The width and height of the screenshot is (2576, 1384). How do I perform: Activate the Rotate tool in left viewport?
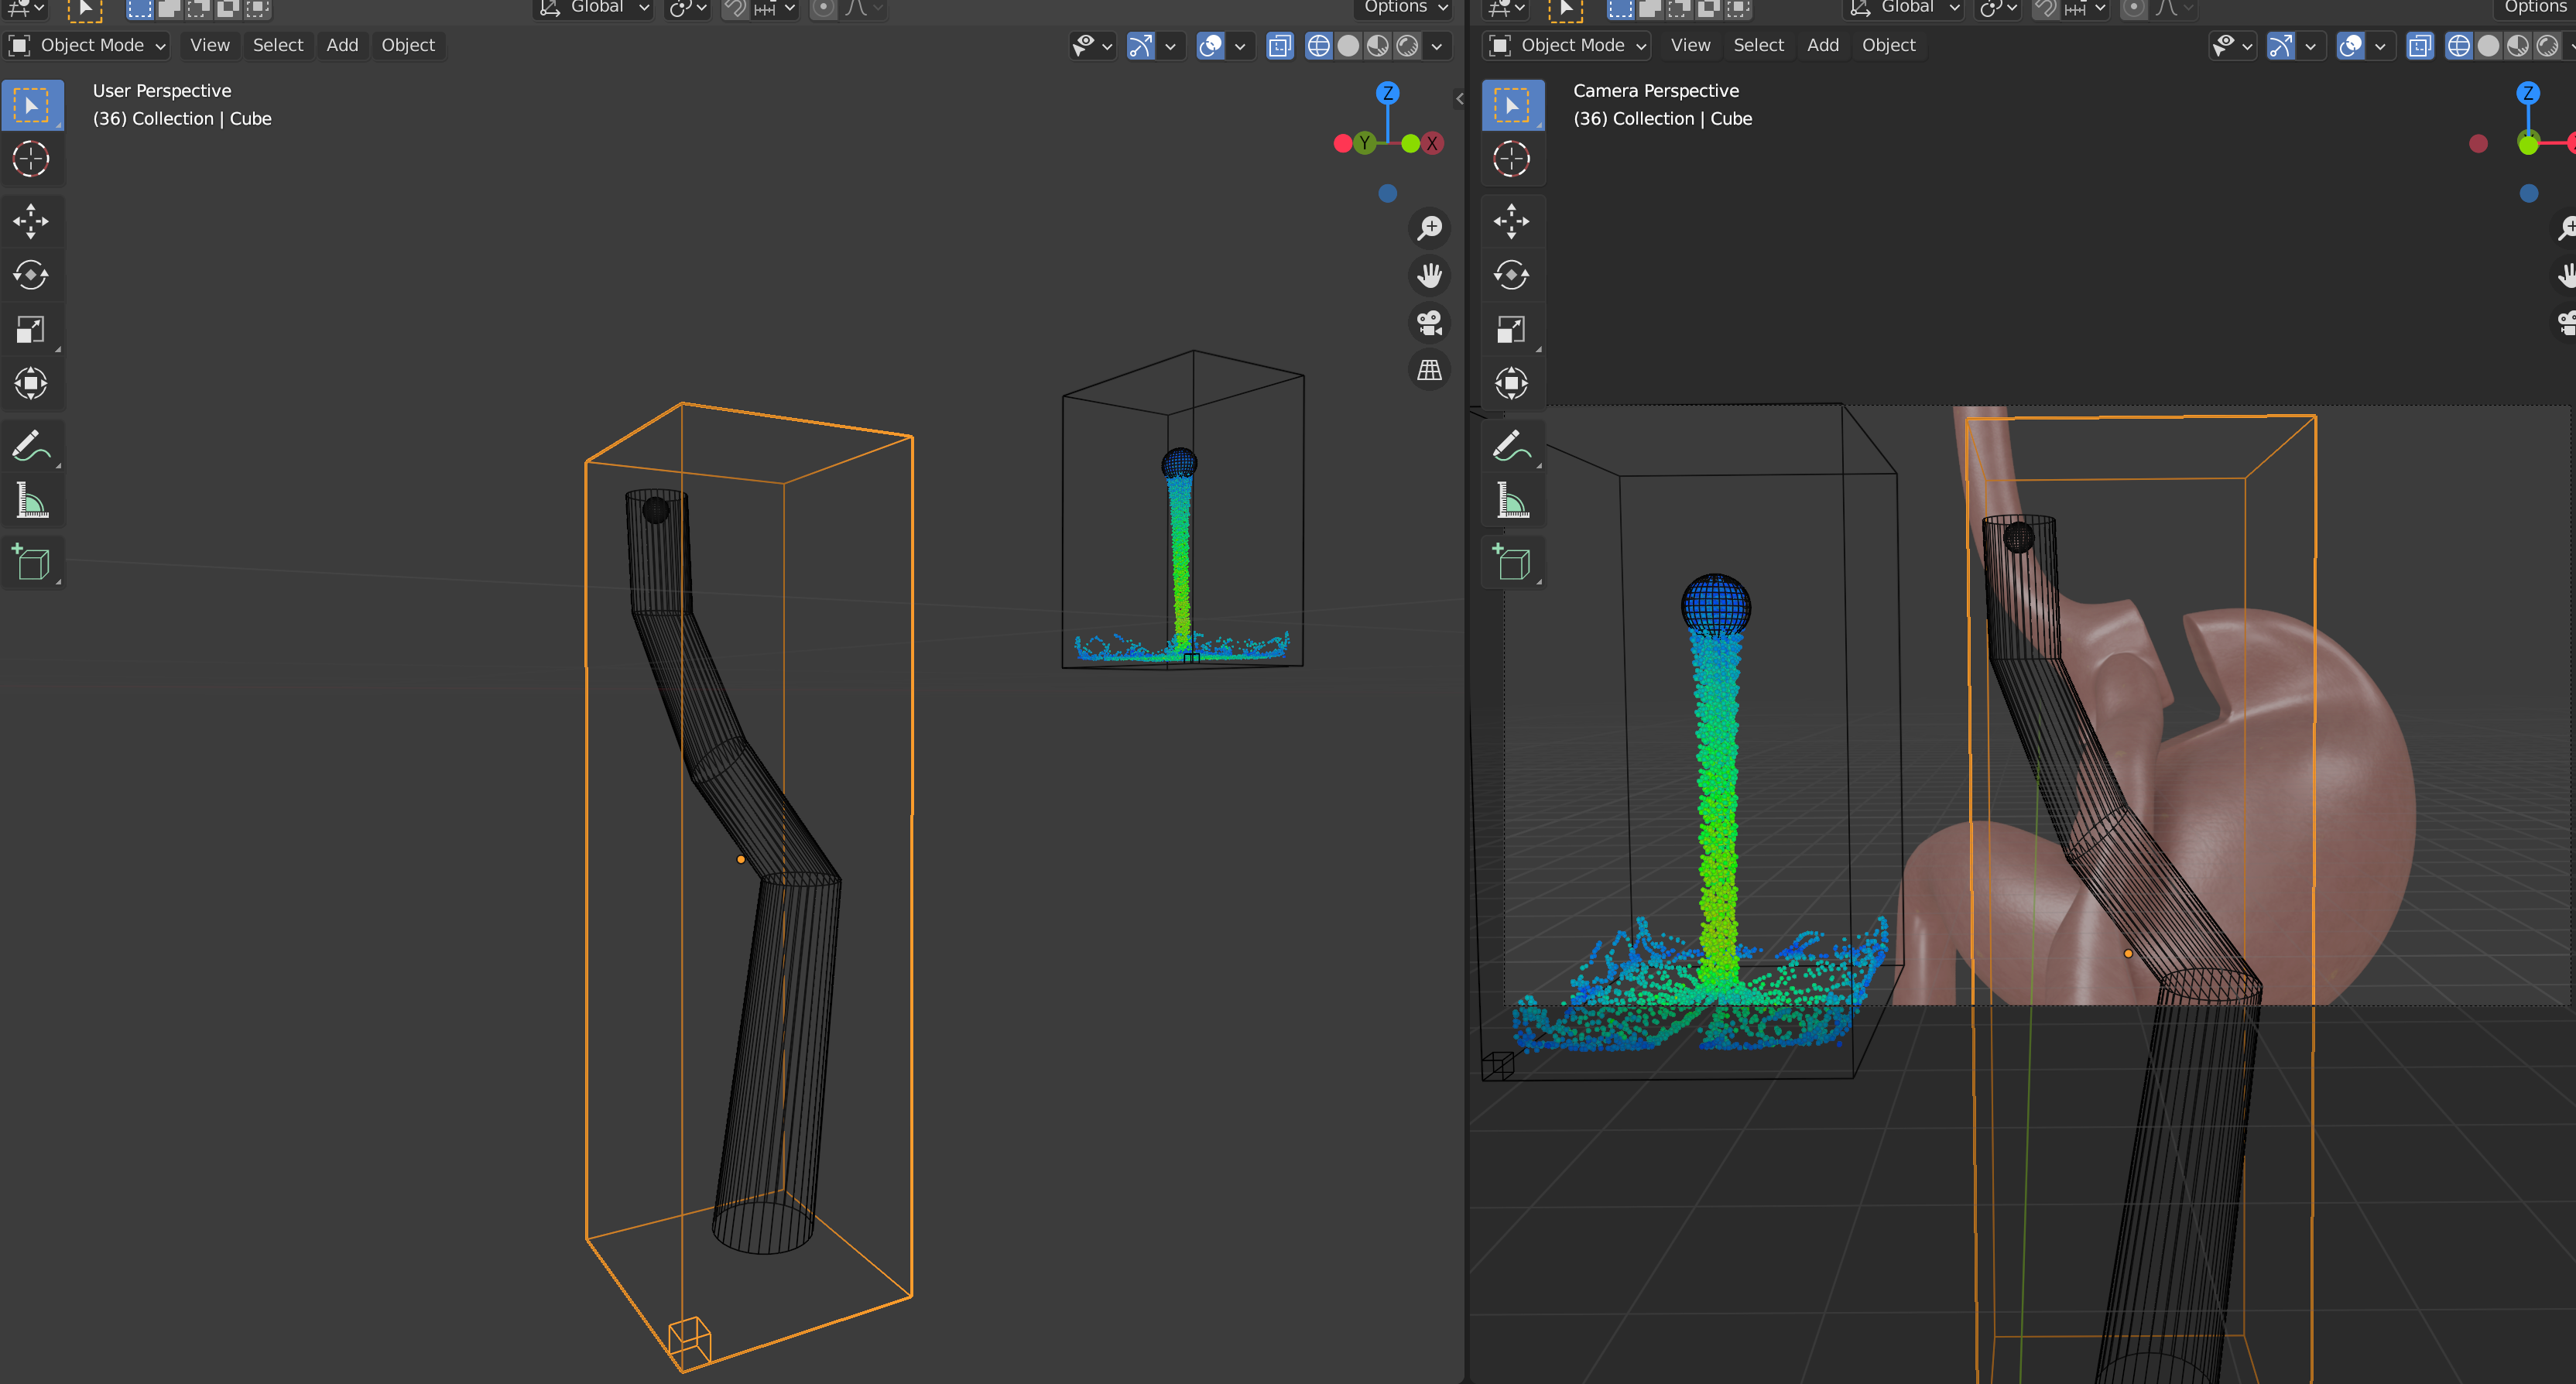click(31, 275)
